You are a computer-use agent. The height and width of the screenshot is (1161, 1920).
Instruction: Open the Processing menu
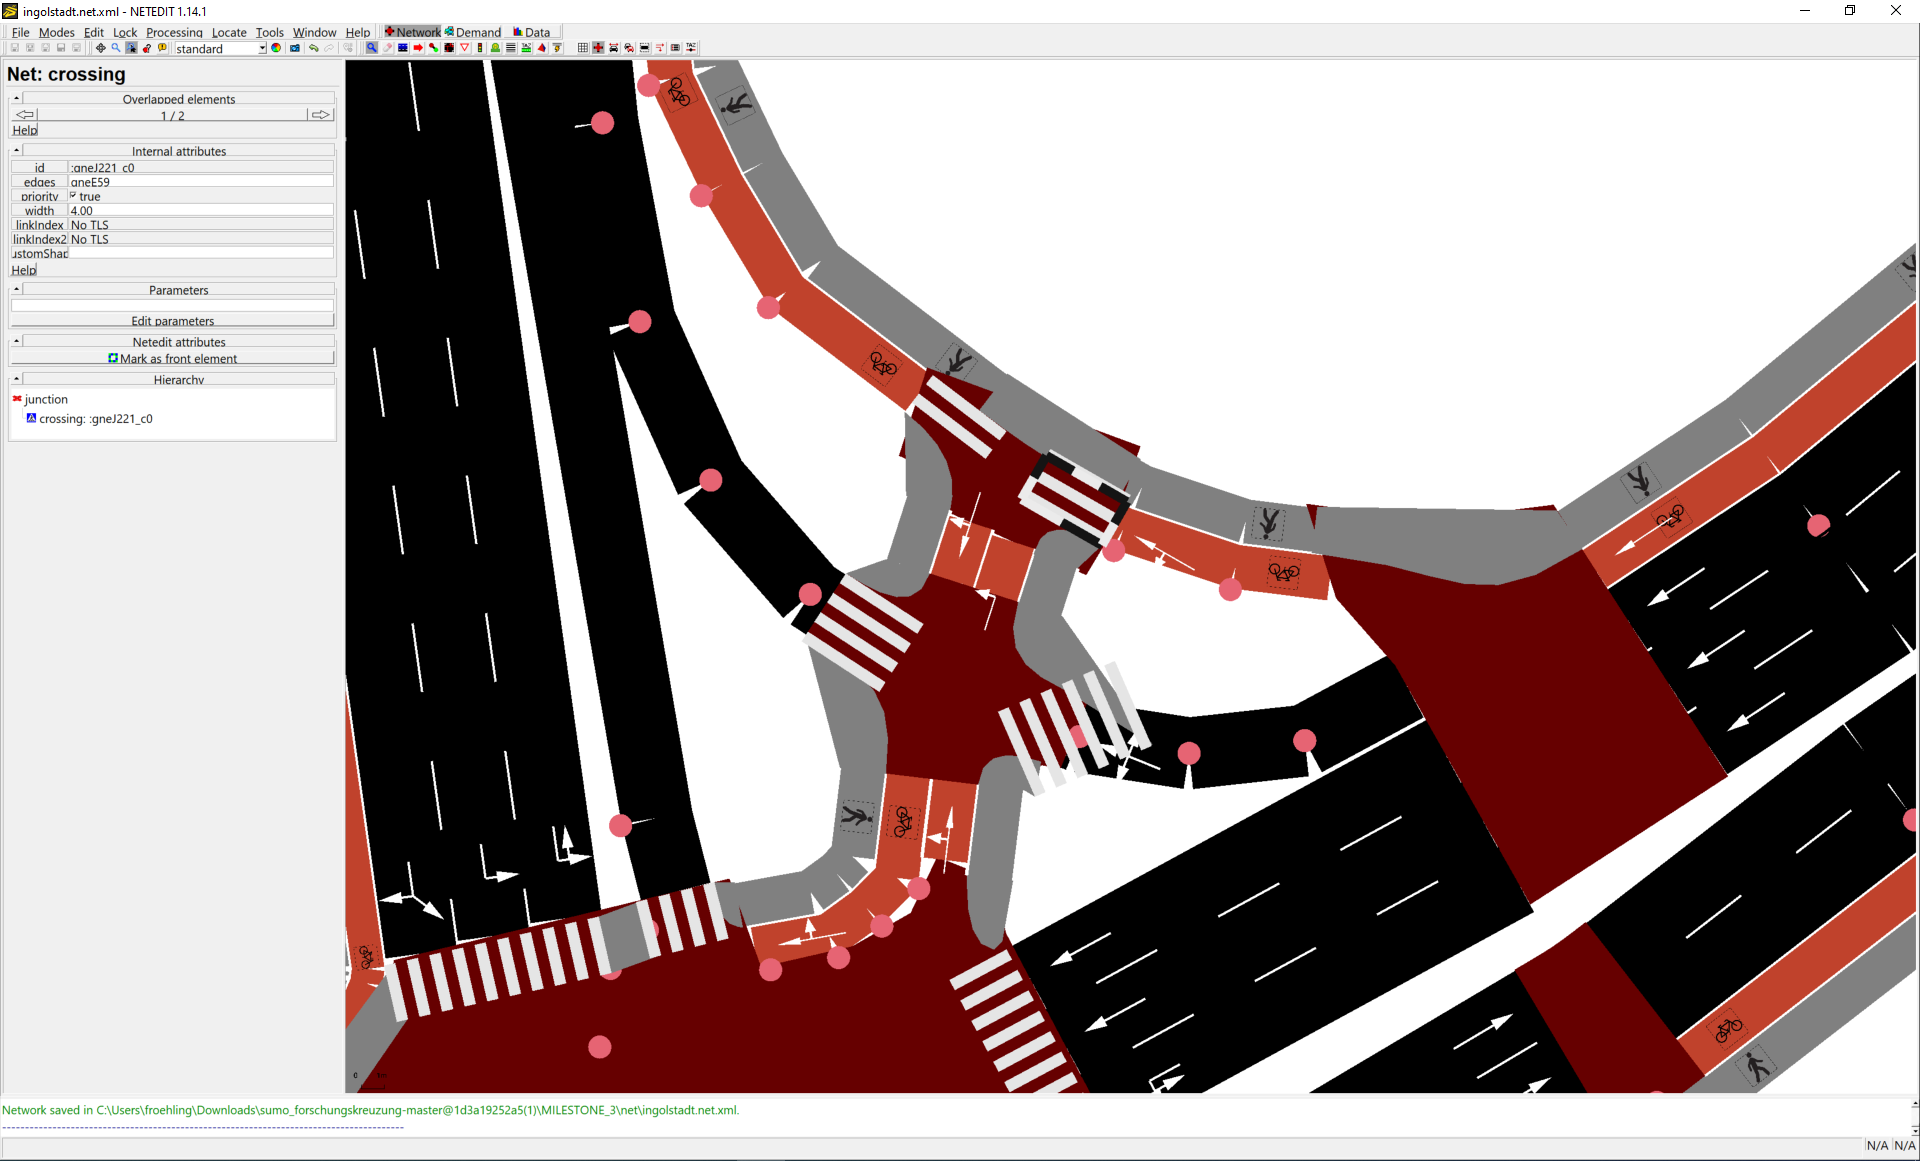pos(173,32)
